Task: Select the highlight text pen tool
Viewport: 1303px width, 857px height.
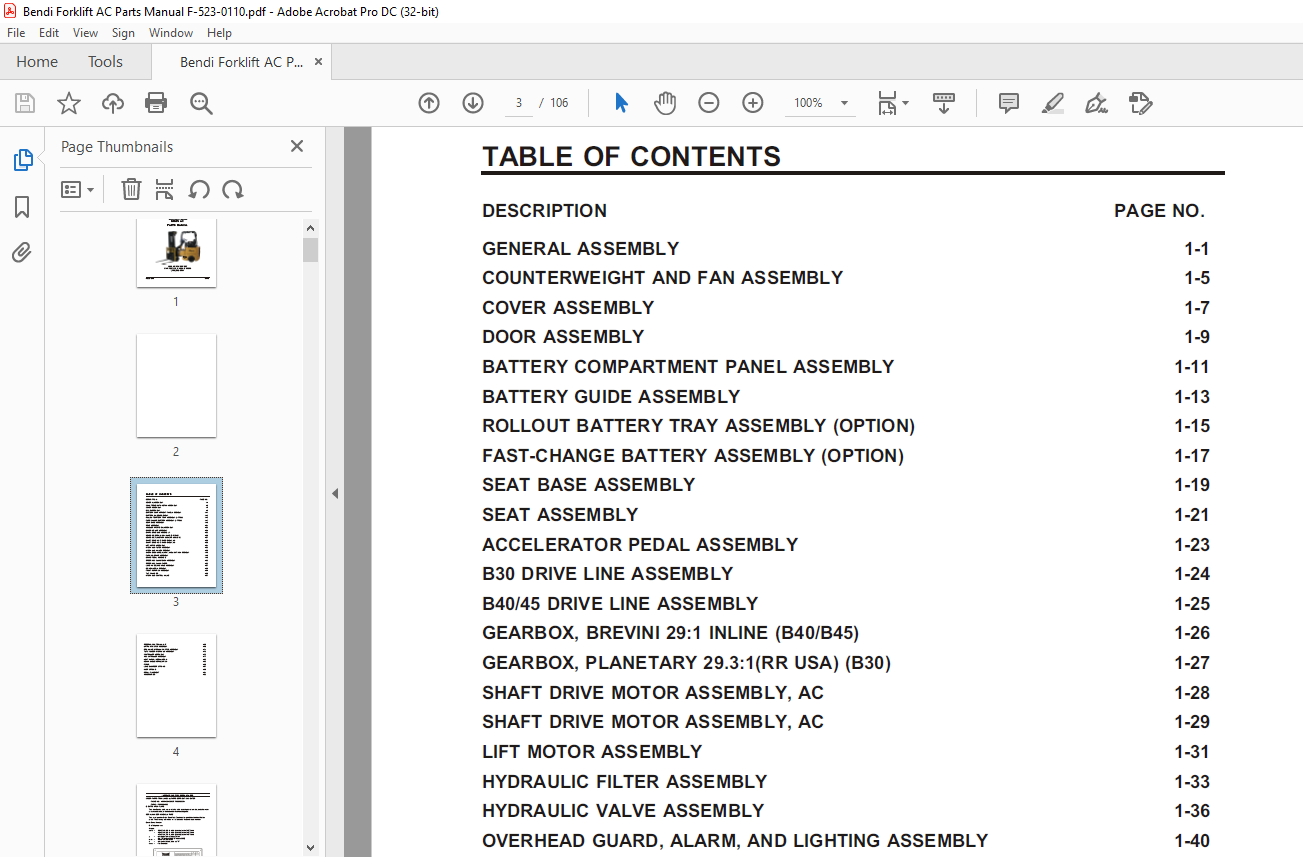Action: click(1052, 103)
